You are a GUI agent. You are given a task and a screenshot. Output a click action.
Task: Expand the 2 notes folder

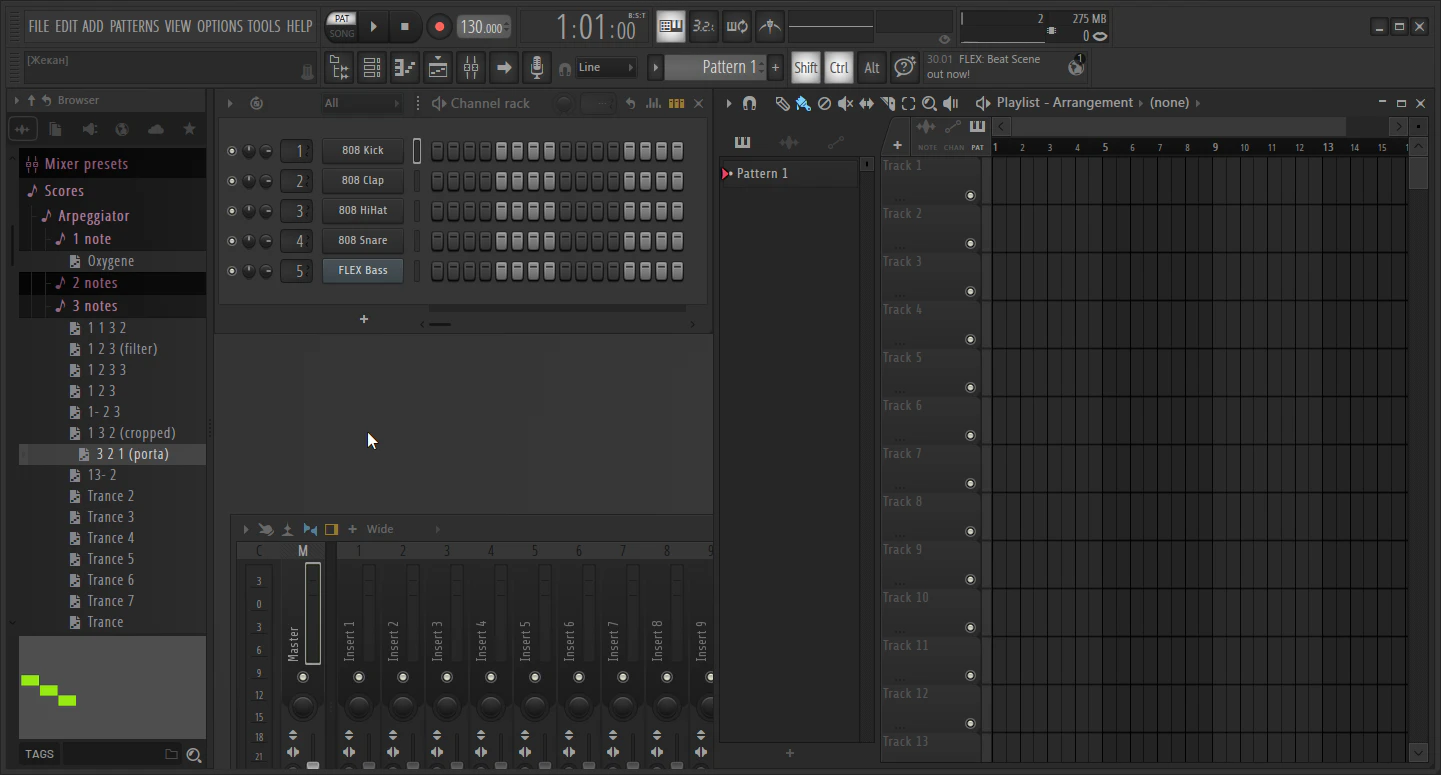pos(94,283)
